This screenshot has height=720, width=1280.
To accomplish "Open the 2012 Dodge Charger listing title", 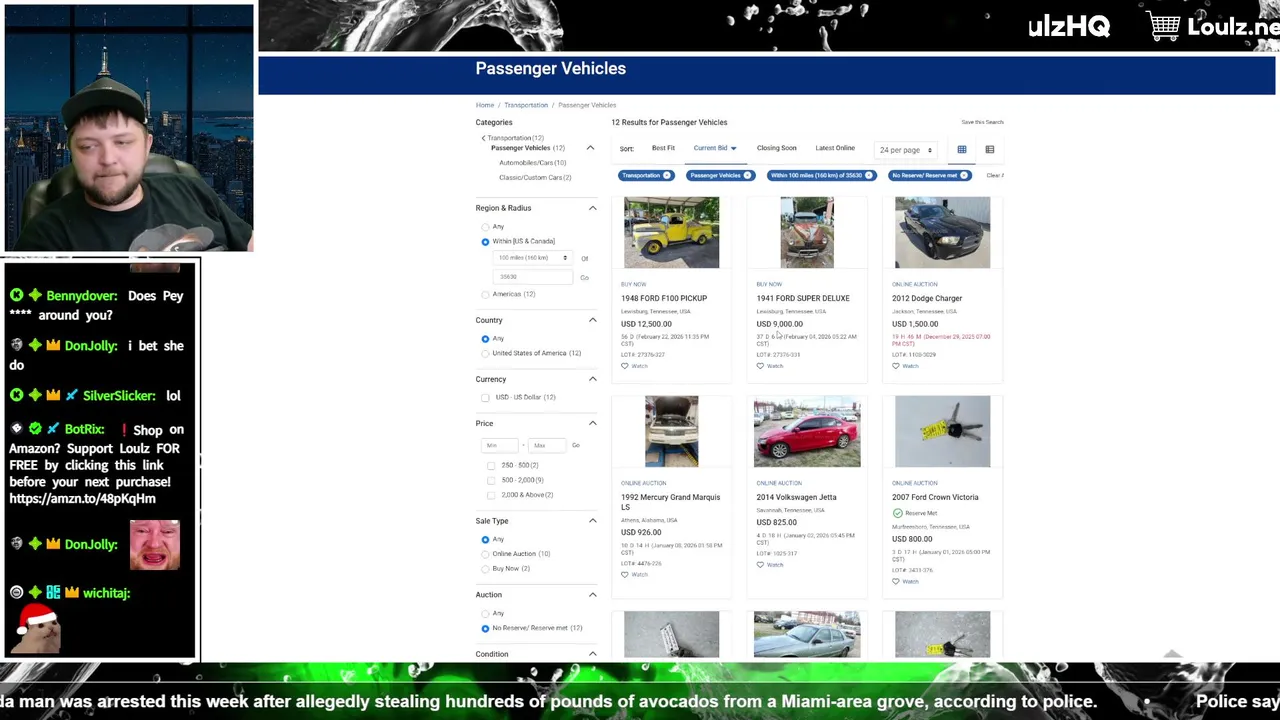I will pyautogui.click(x=927, y=298).
